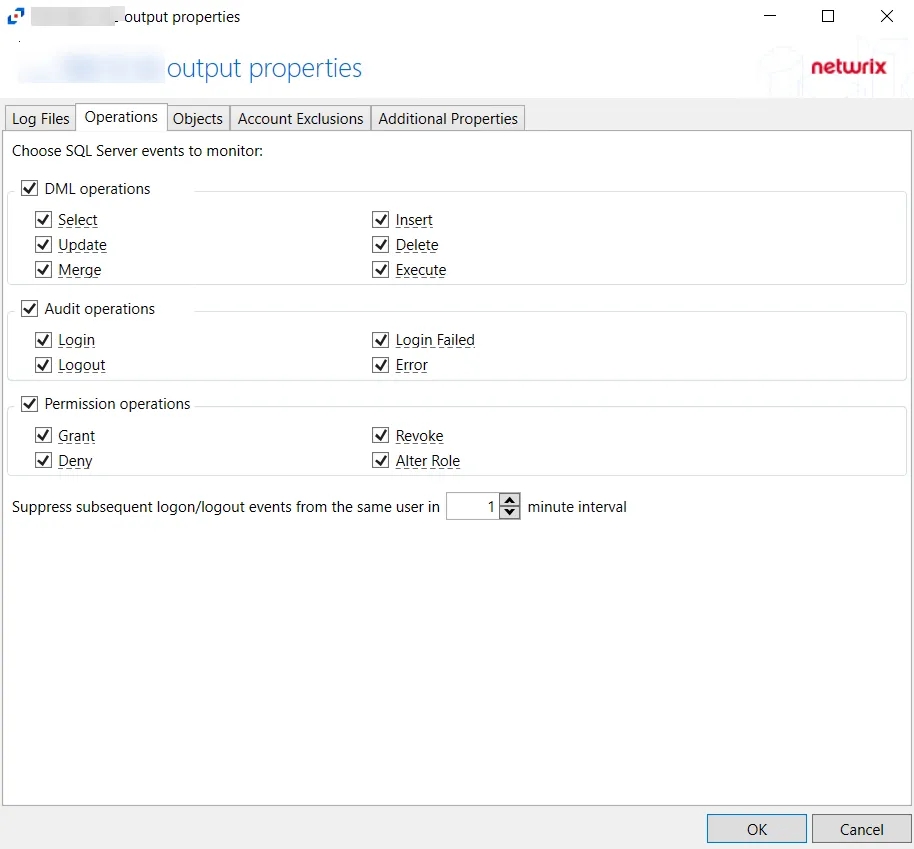The width and height of the screenshot is (914, 849).
Task: Click the Netwrix logo
Action: (x=849, y=66)
